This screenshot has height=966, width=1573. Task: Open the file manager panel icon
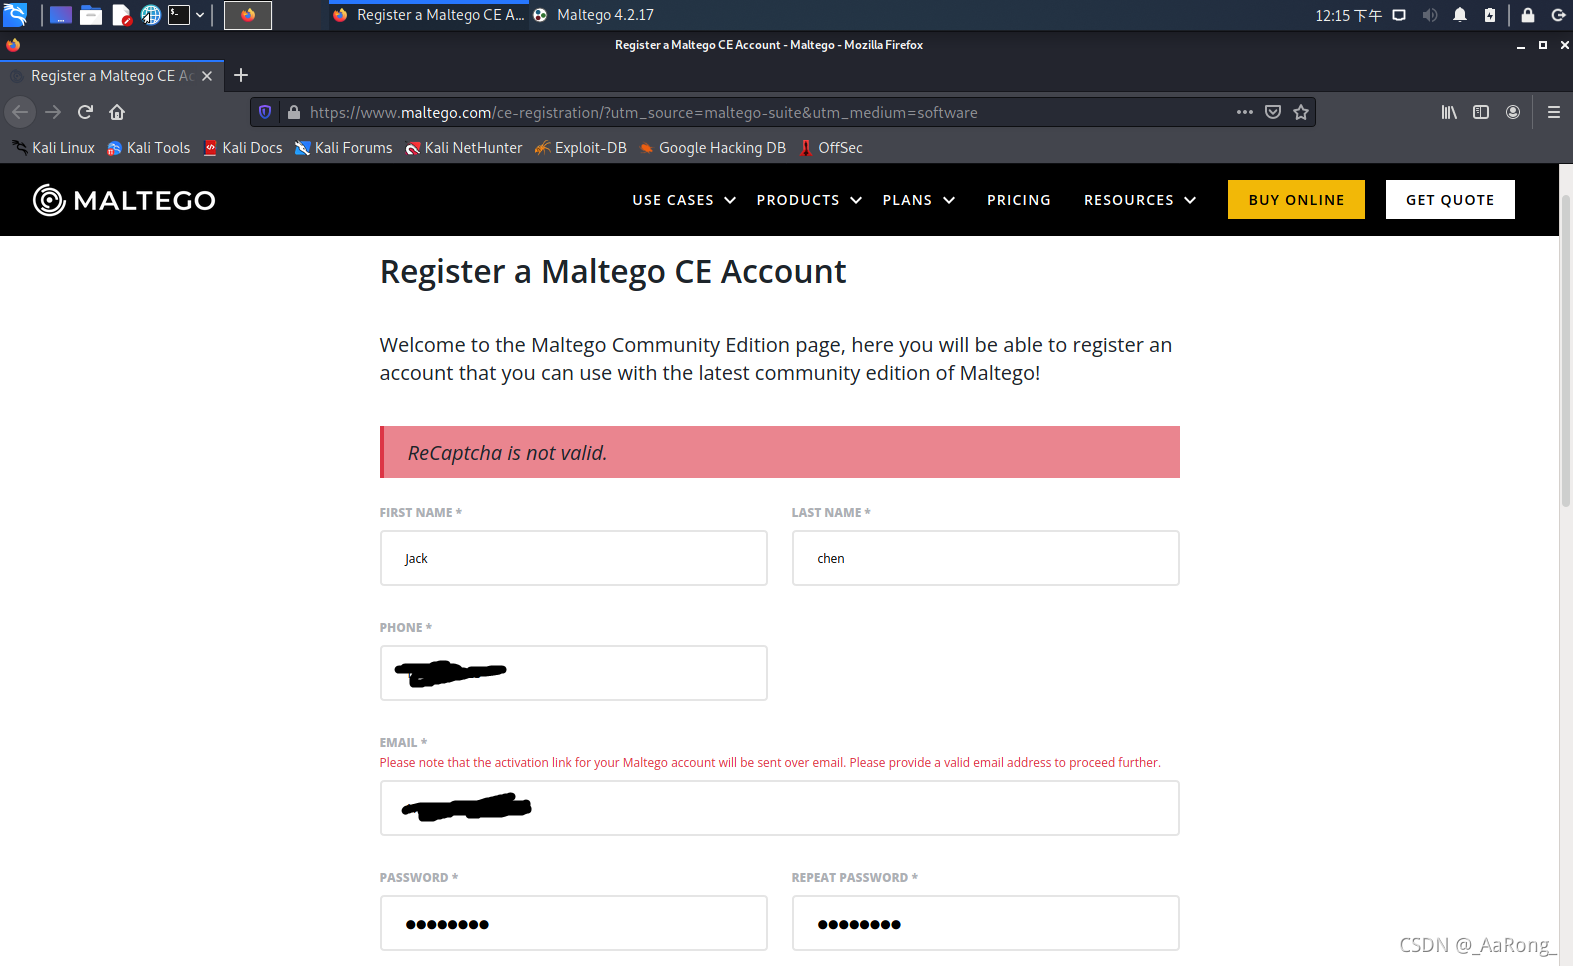tap(91, 15)
